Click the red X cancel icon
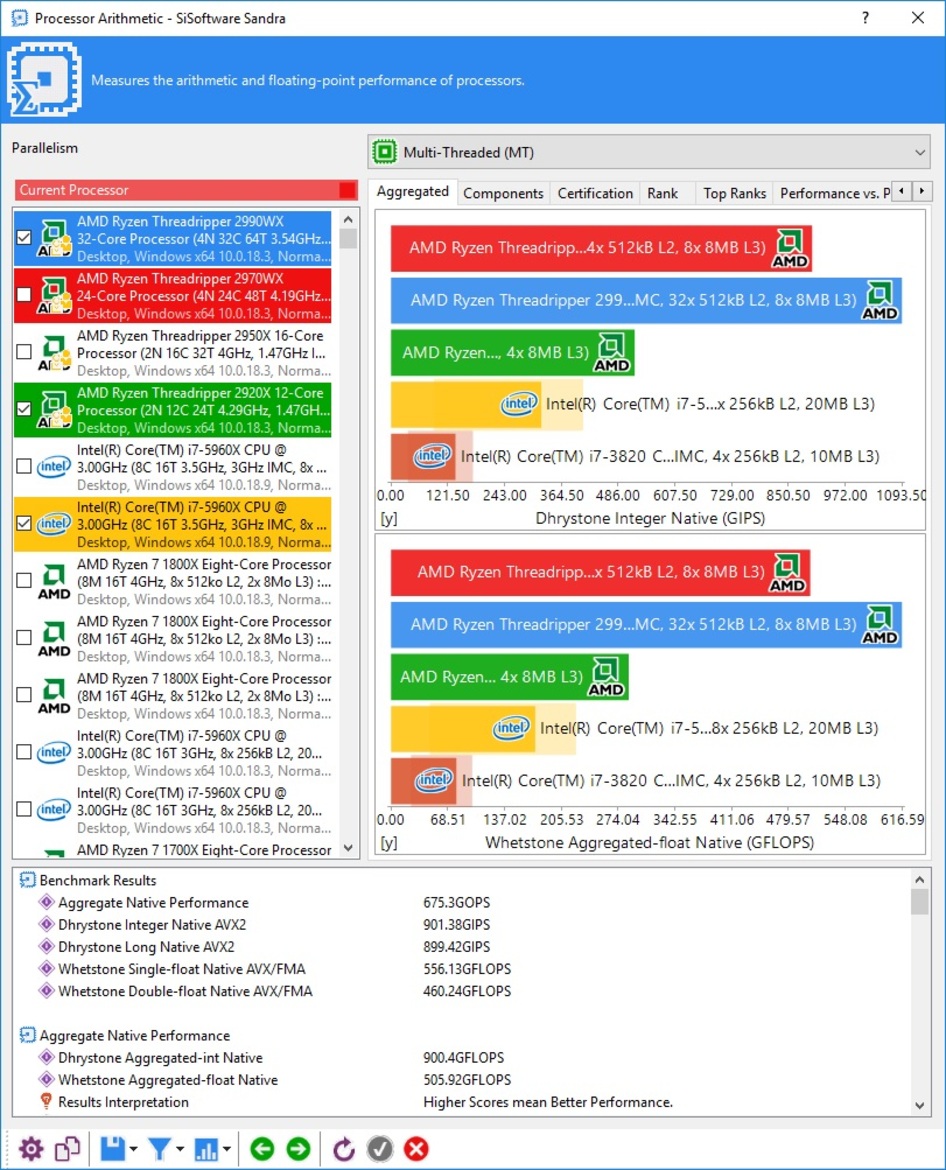The height and width of the screenshot is (1170, 946). point(416,1148)
